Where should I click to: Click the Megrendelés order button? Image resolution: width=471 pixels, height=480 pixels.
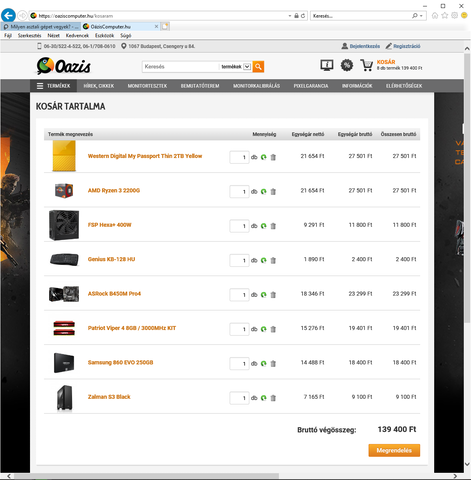pyautogui.click(x=394, y=450)
